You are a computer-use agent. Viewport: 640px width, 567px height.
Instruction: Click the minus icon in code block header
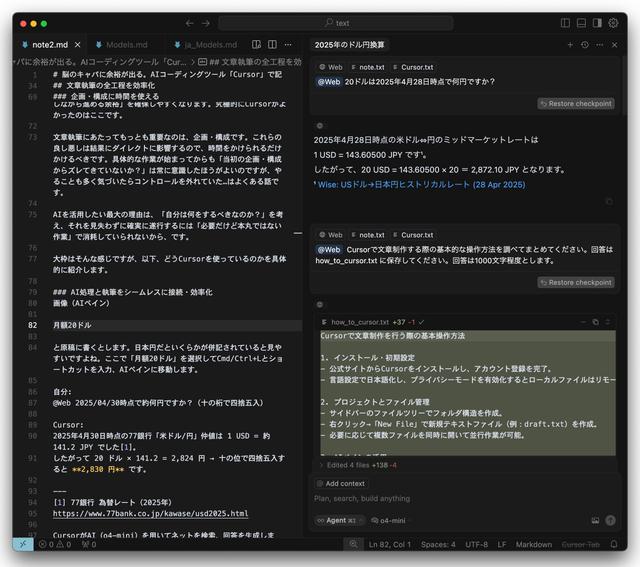tap(583, 322)
